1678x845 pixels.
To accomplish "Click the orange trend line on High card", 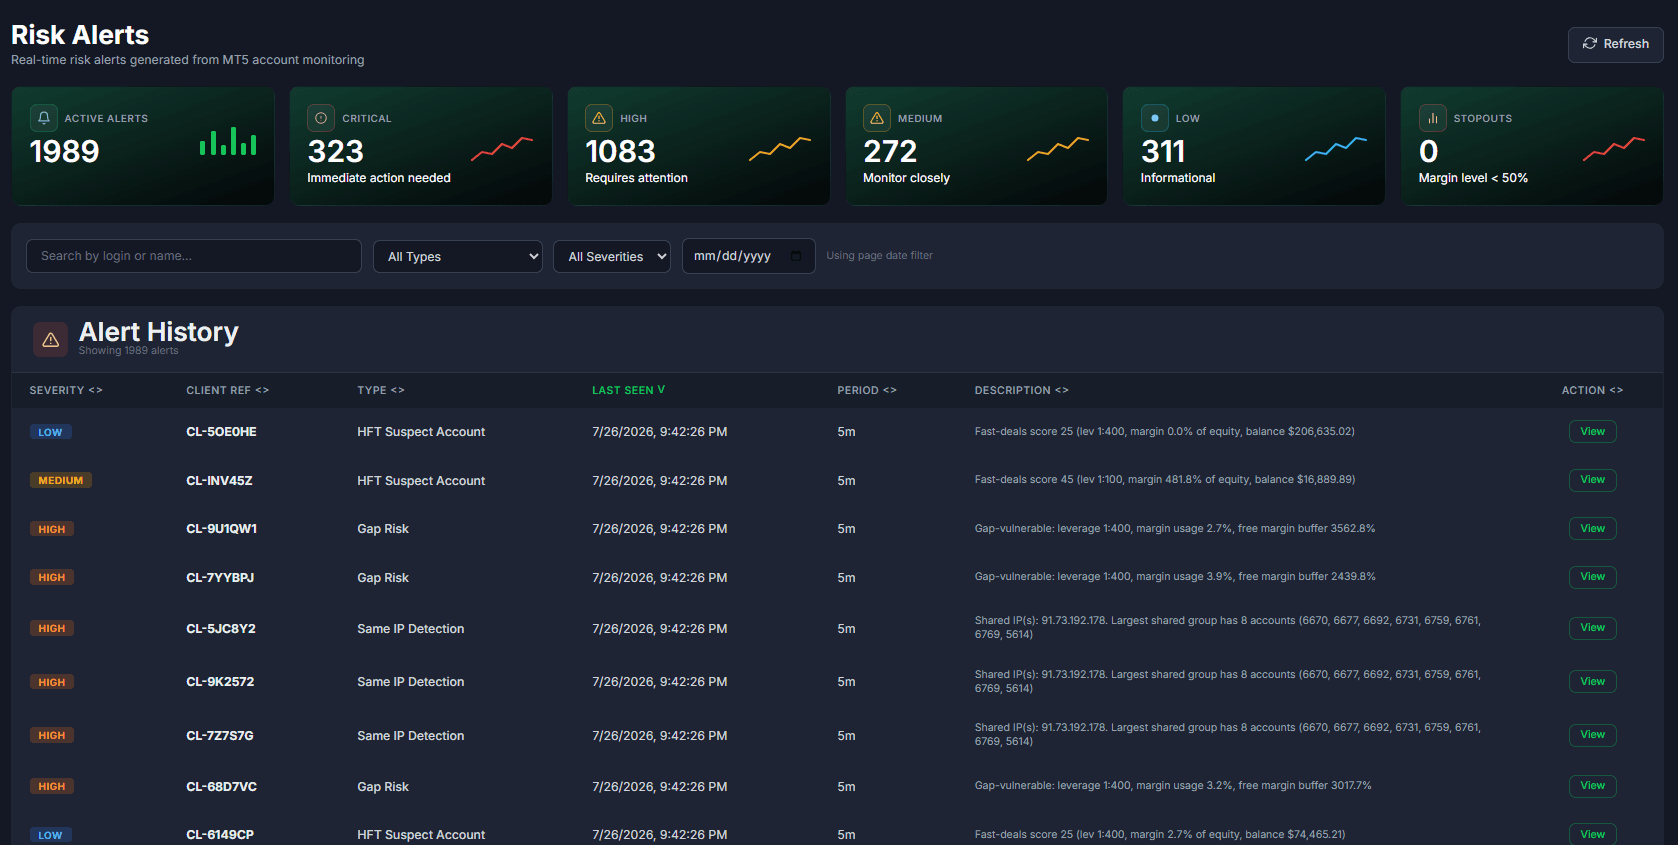I will coord(780,148).
